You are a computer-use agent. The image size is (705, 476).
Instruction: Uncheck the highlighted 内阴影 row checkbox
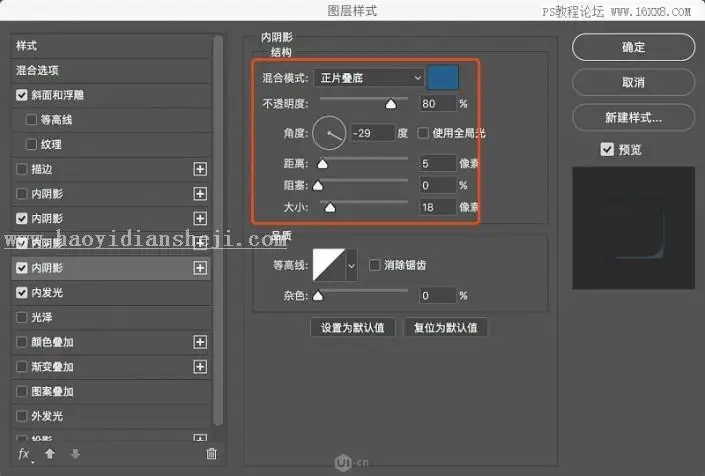click(21, 268)
